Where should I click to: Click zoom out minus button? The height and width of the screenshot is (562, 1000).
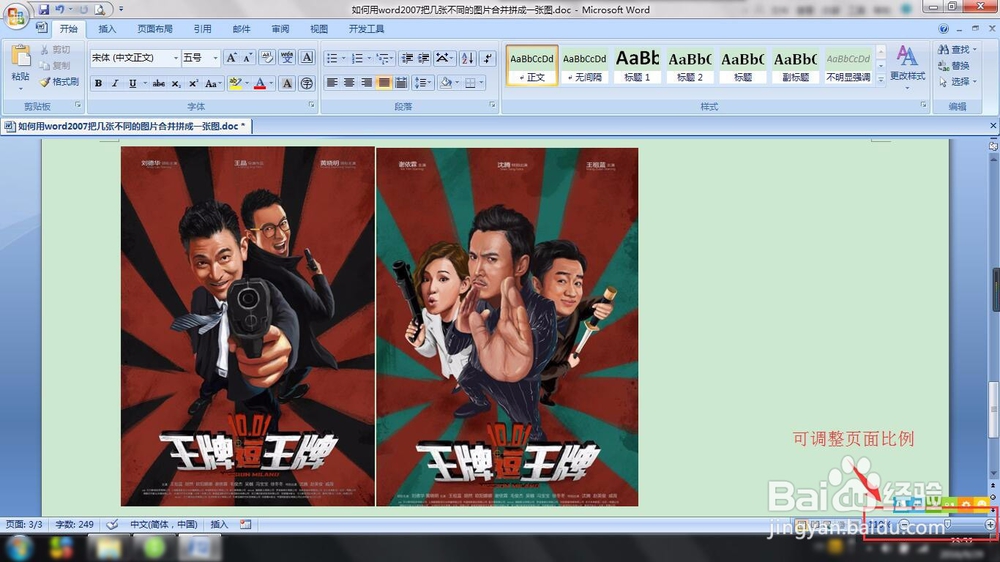[x=904, y=524]
